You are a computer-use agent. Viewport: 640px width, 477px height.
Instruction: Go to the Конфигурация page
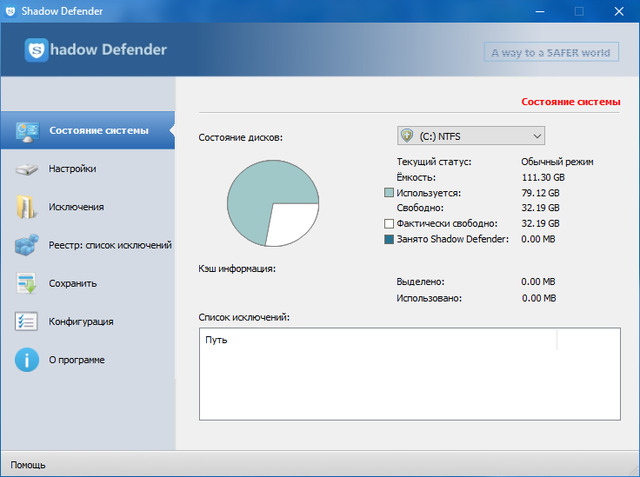click(80, 321)
